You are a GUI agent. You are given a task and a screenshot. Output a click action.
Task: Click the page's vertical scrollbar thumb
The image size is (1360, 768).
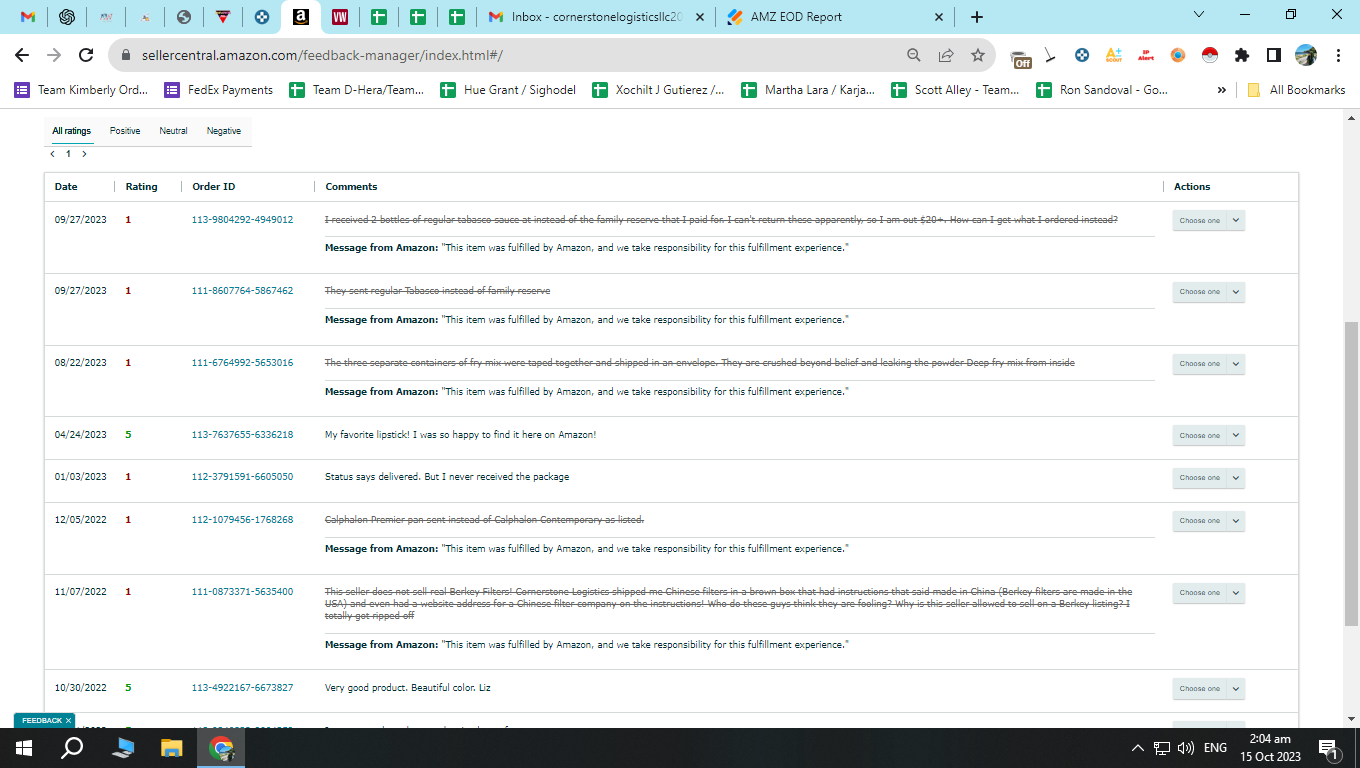click(1351, 474)
